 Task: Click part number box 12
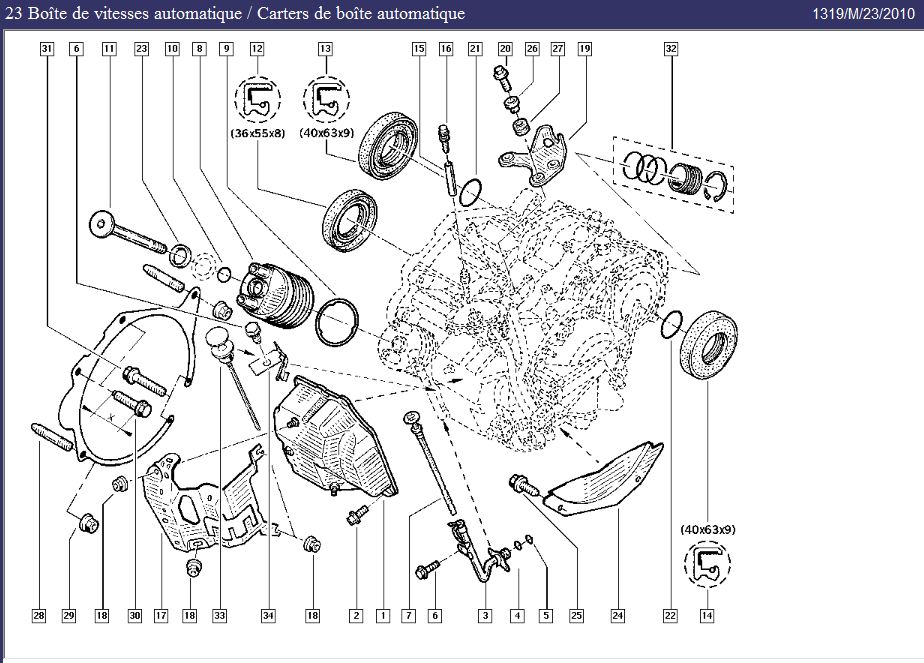click(x=257, y=49)
